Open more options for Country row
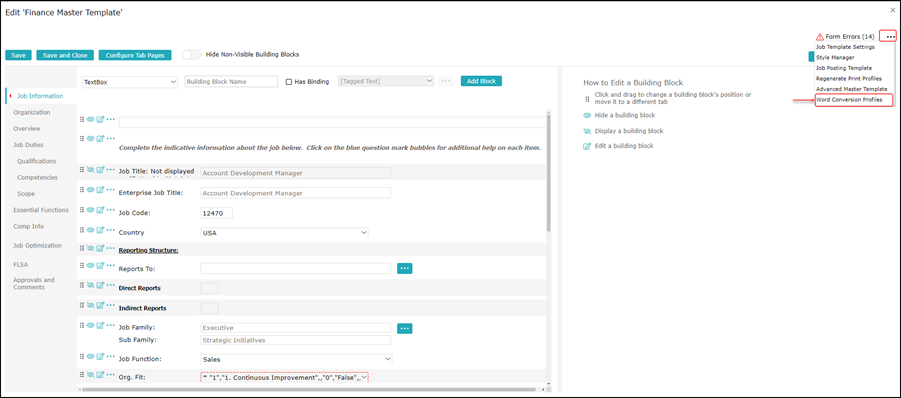 coord(110,230)
